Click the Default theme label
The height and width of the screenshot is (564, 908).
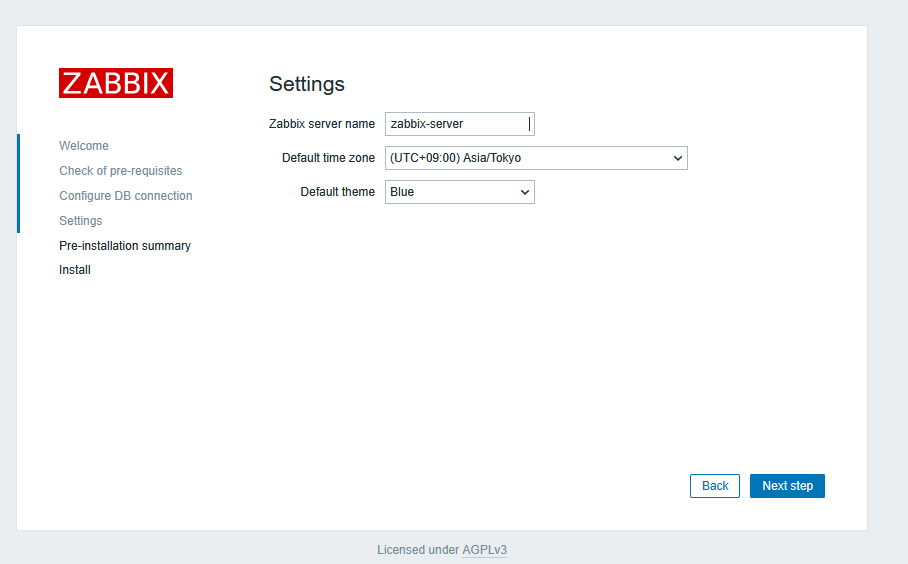(x=338, y=192)
